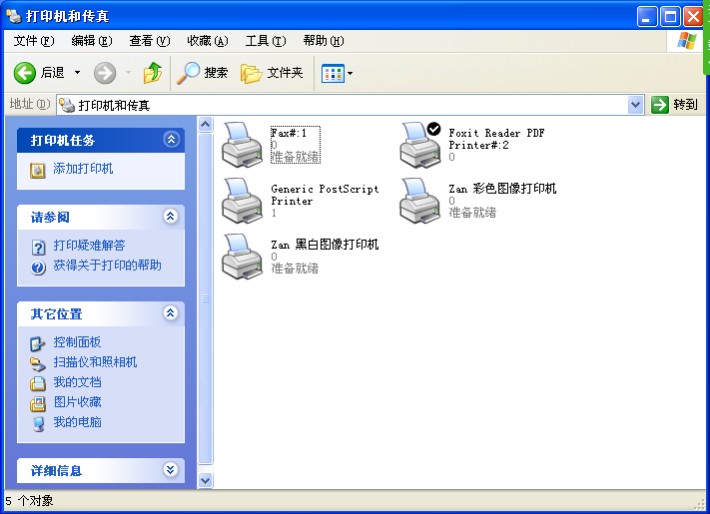The width and height of the screenshot is (710, 514).
Task: Click the 转到 go button
Action: pos(675,105)
